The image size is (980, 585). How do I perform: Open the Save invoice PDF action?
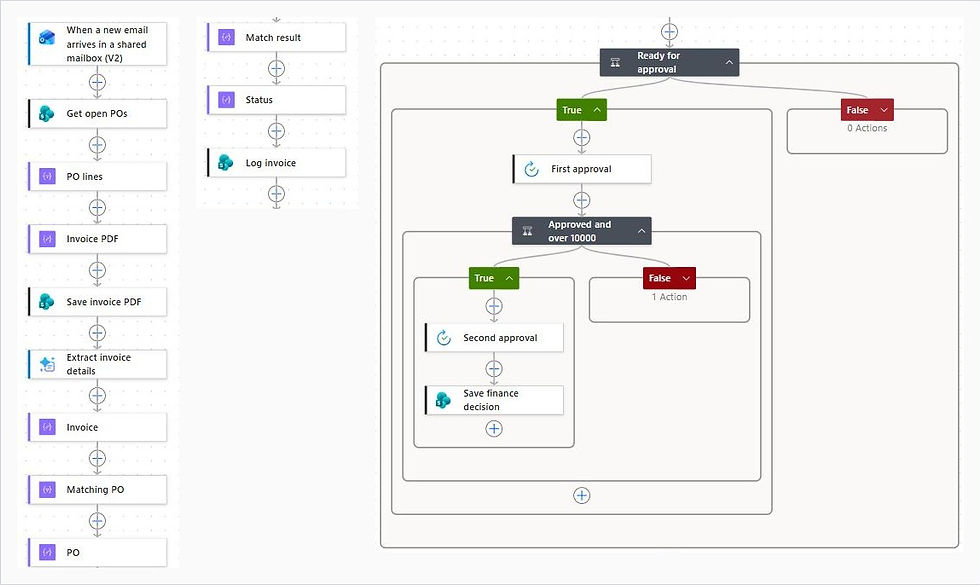point(98,302)
